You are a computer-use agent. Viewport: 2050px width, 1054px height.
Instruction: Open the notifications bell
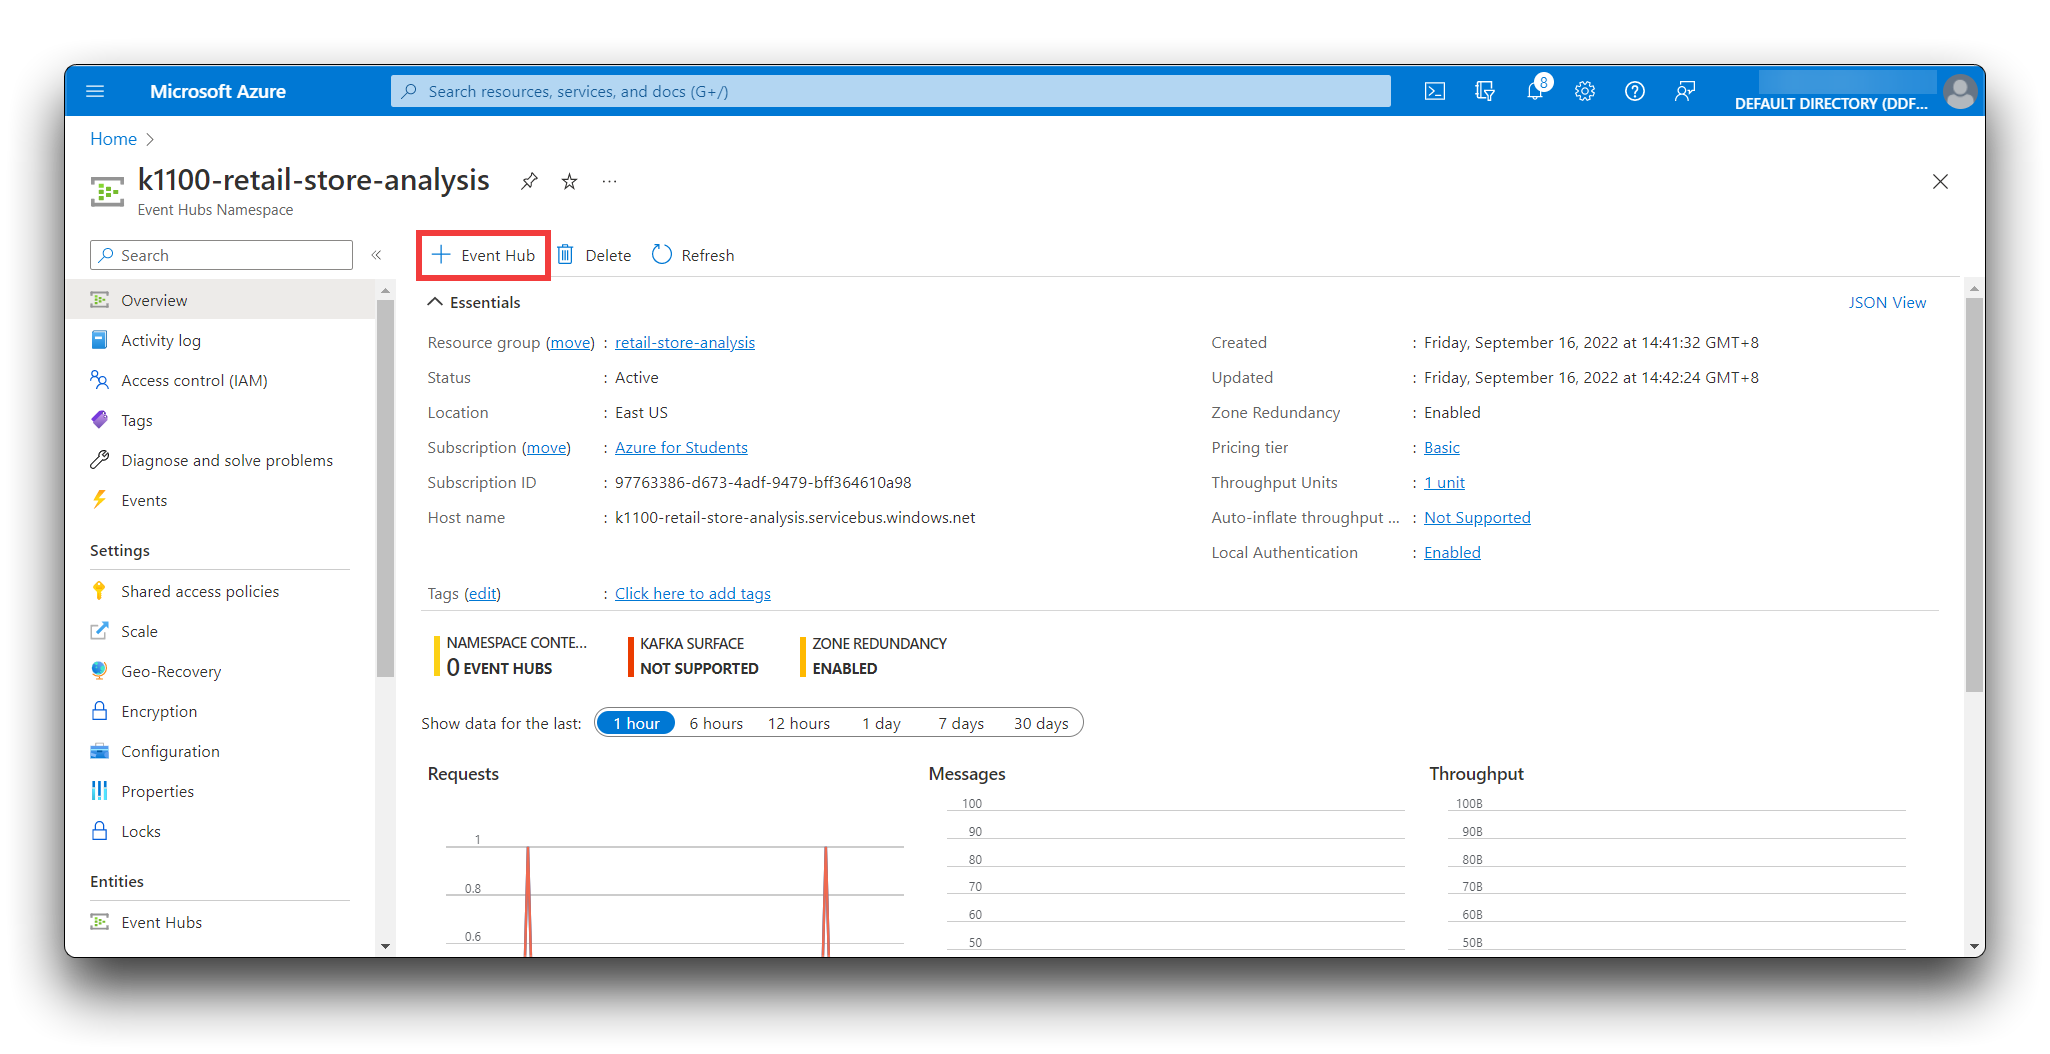pyautogui.click(x=1535, y=91)
